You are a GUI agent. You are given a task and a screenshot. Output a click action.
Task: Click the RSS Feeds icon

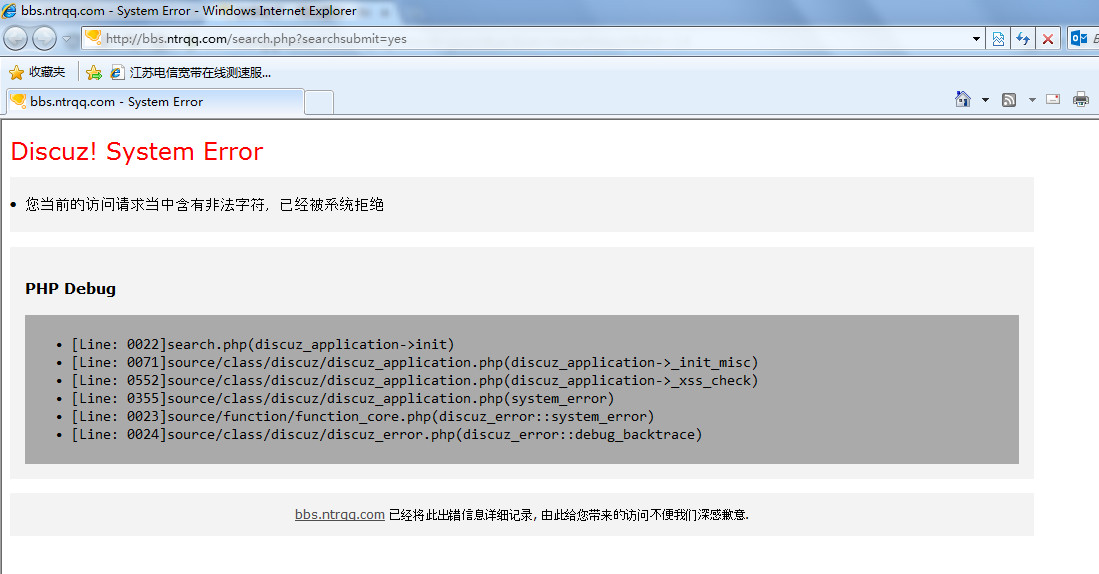[1009, 100]
